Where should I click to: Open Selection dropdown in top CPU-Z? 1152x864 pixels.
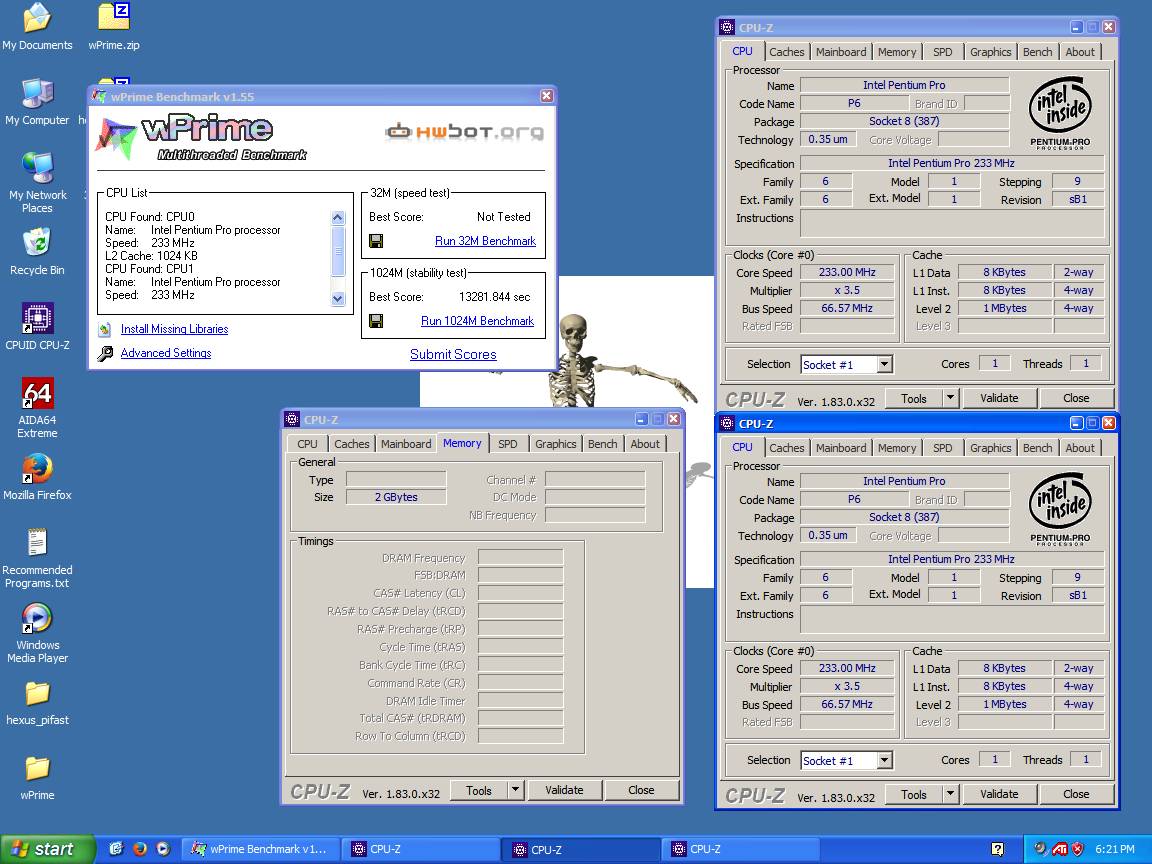[885, 364]
